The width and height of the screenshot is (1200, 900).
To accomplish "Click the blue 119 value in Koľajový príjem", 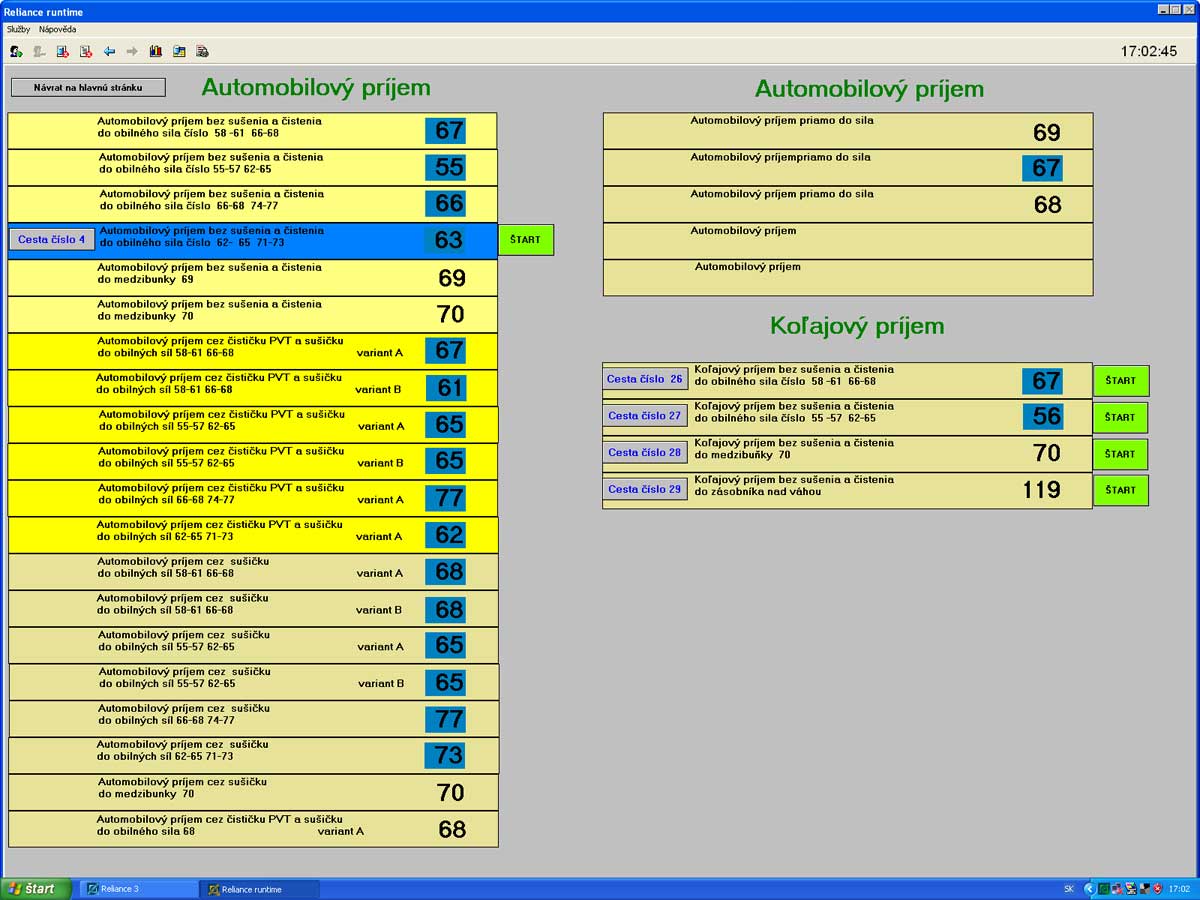I will point(1041,490).
